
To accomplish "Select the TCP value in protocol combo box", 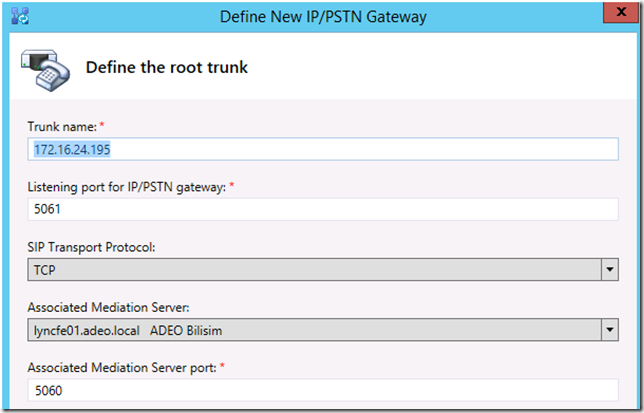I will pyautogui.click(x=45, y=270).
